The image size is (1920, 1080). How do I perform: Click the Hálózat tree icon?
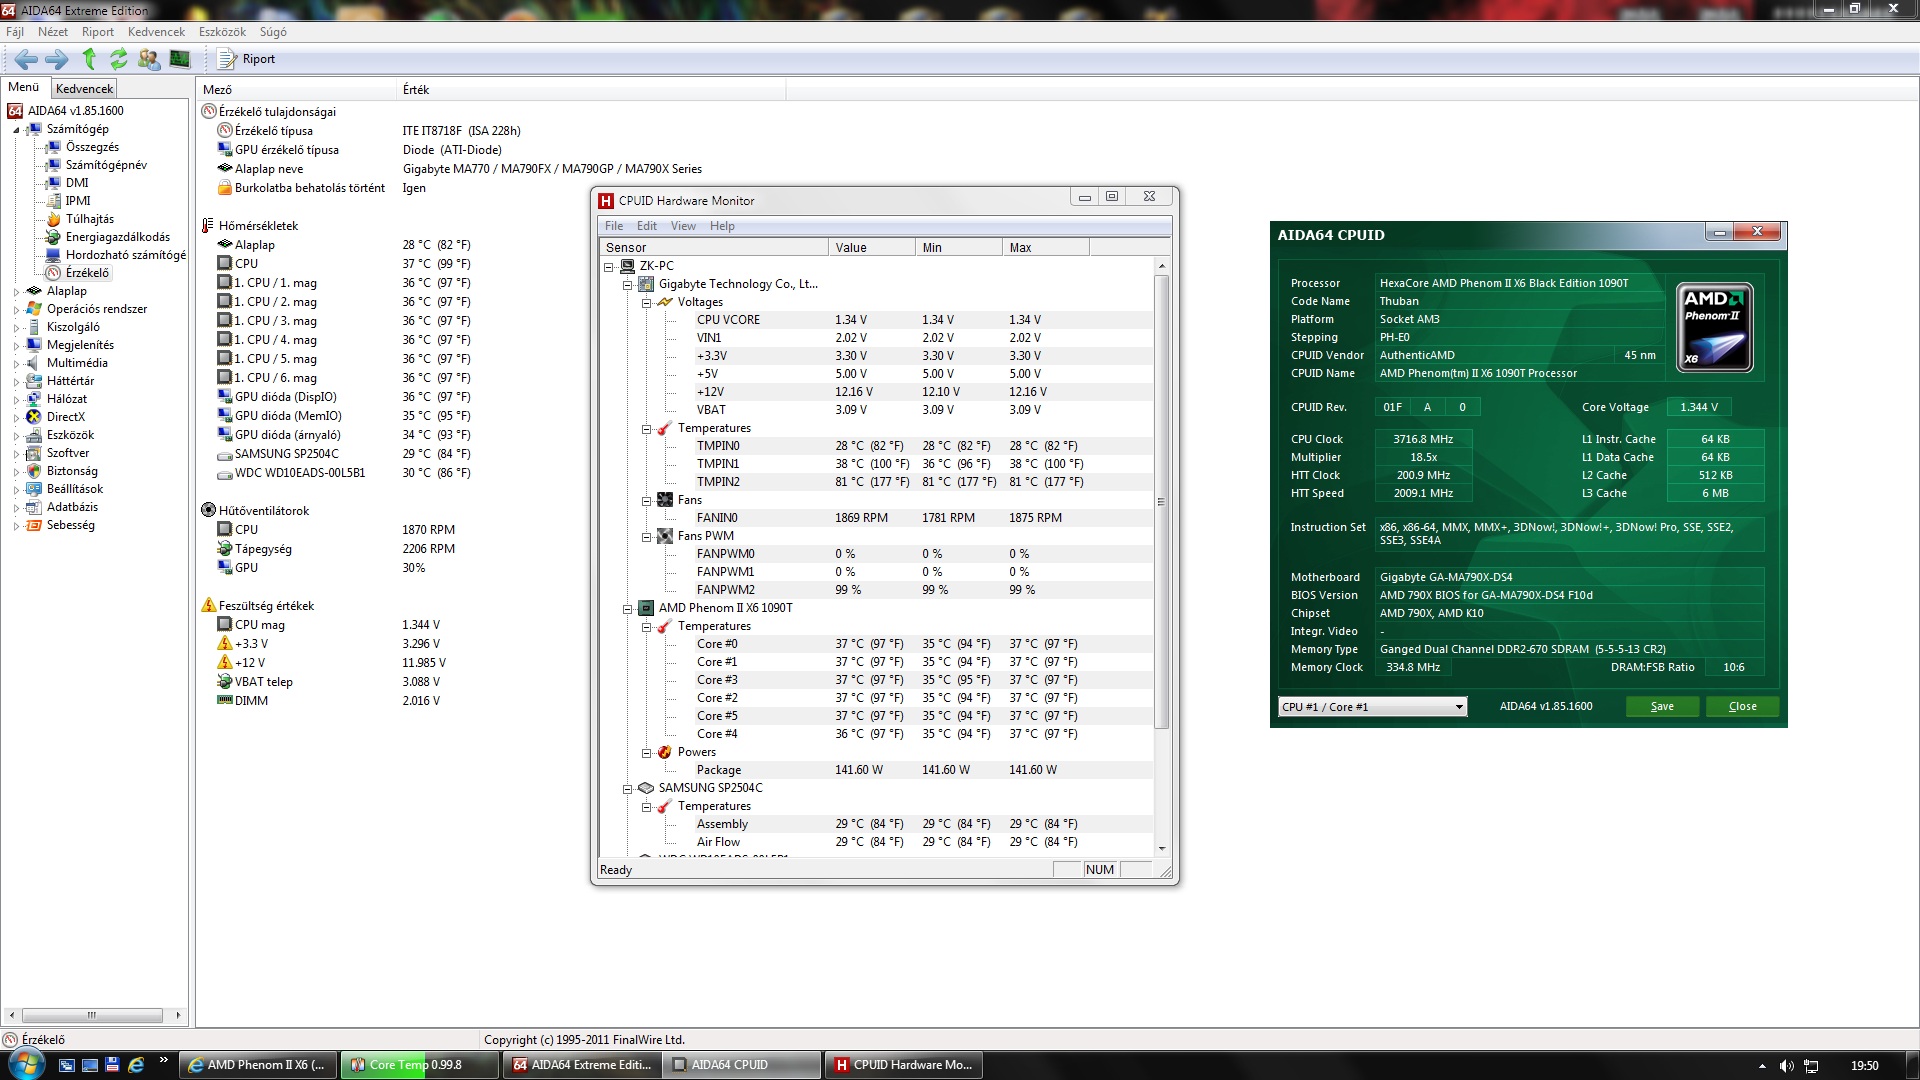click(x=34, y=399)
